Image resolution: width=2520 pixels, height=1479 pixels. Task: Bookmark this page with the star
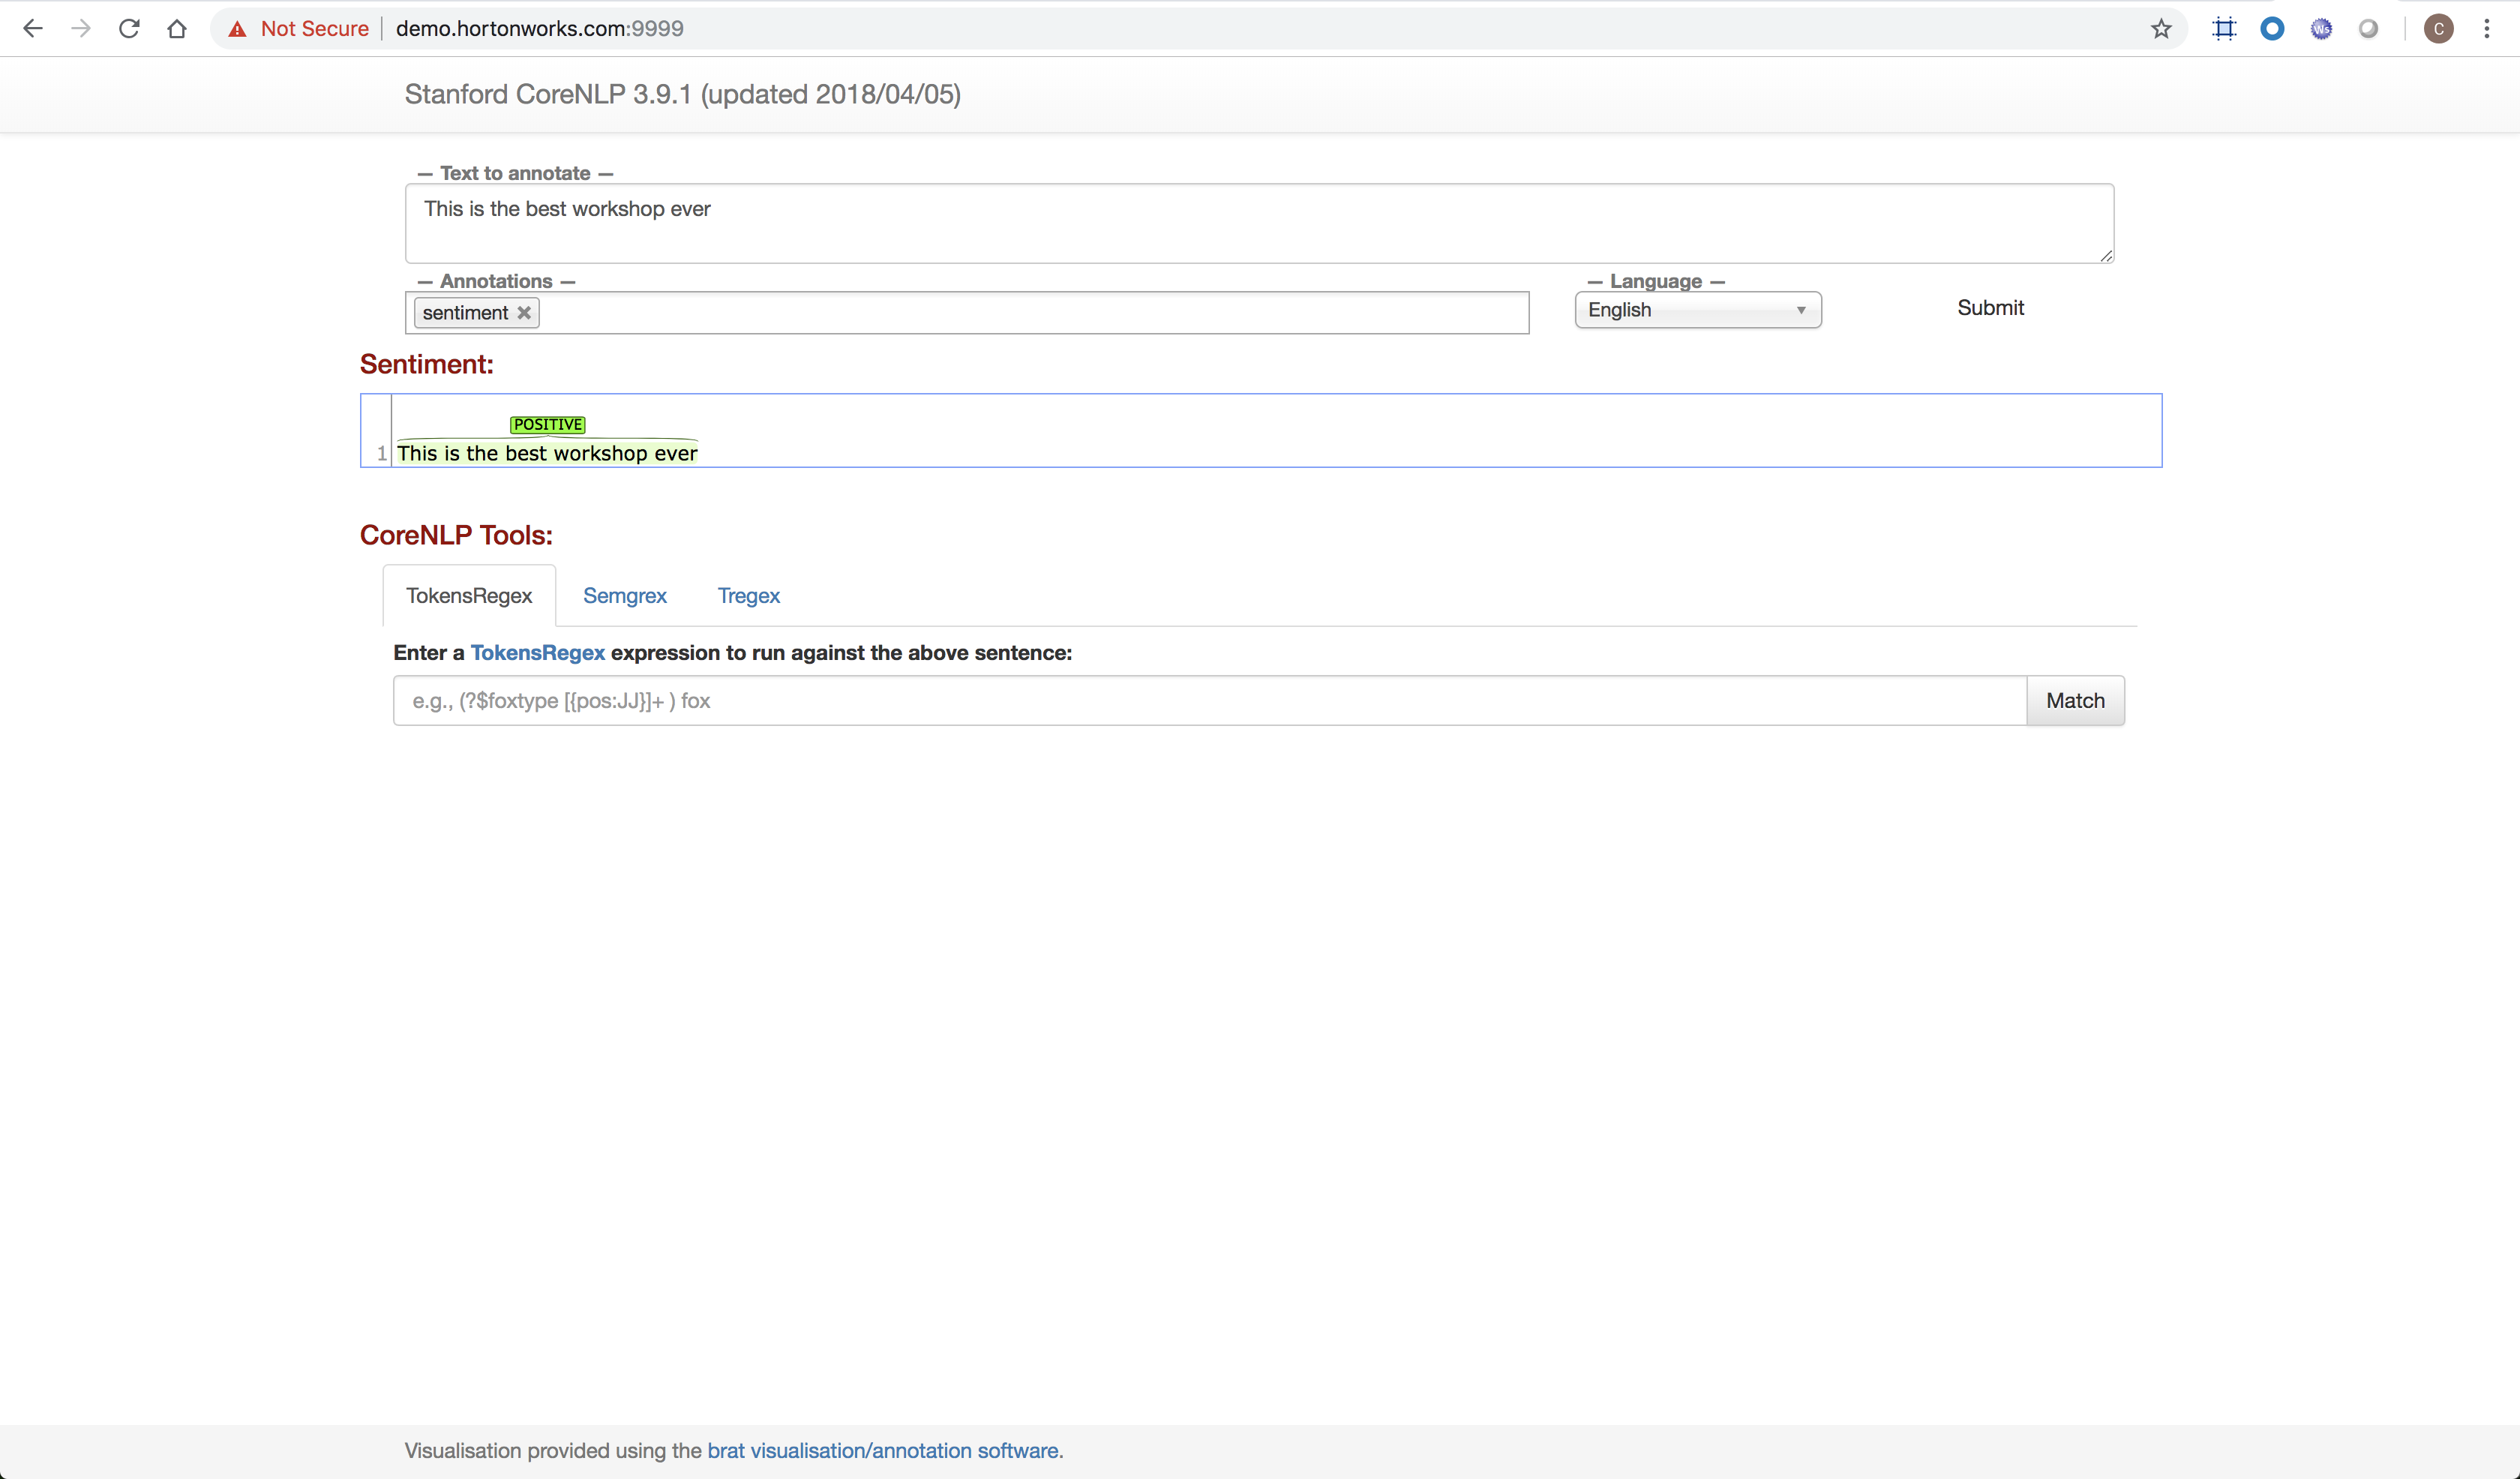(2161, 29)
